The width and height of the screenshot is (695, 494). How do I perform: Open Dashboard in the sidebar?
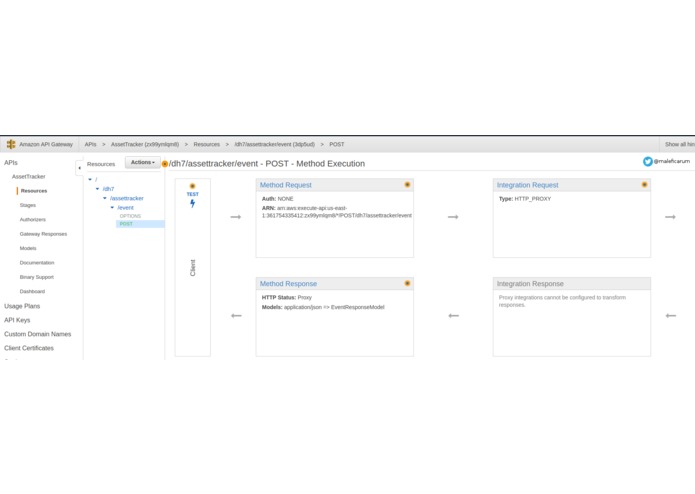32,292
